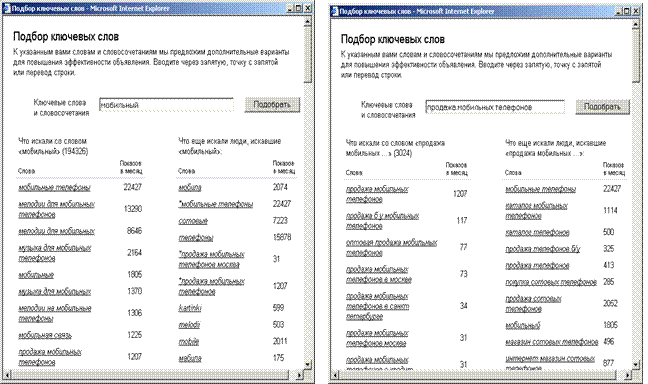Viewport: 648px width, 384px height.
Task: Click scroll-down arrow in продажа мобильных телефонов window
Action: point(636,364)
